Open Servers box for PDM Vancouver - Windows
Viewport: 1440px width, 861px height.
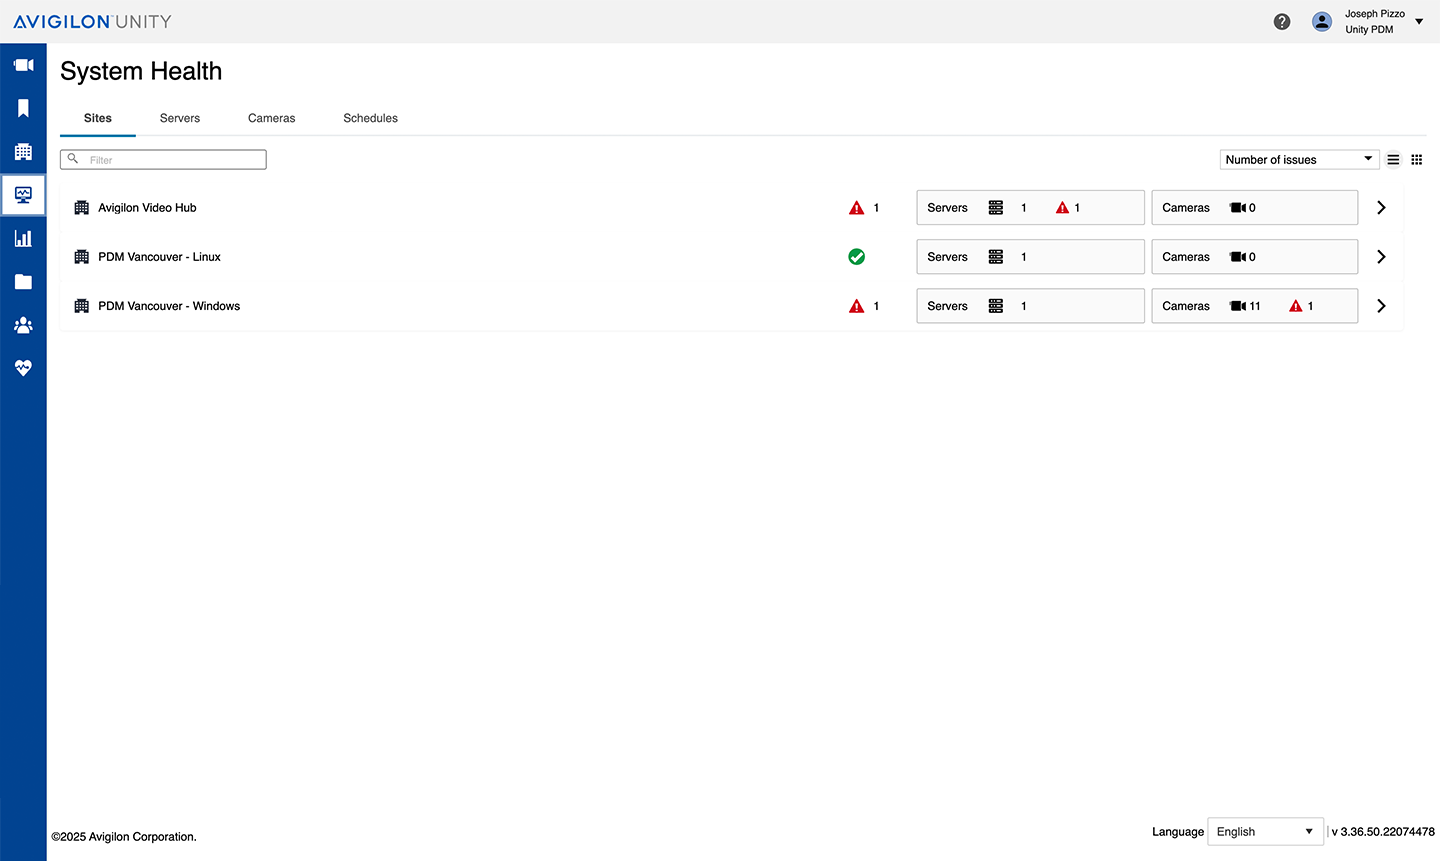(1030, 306)
